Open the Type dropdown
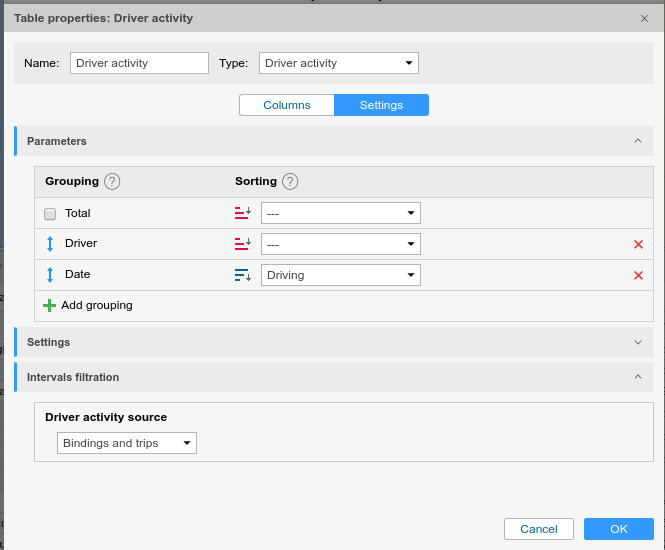The width and height of the screenshot is (665, 550). click(x=338, y=63)
